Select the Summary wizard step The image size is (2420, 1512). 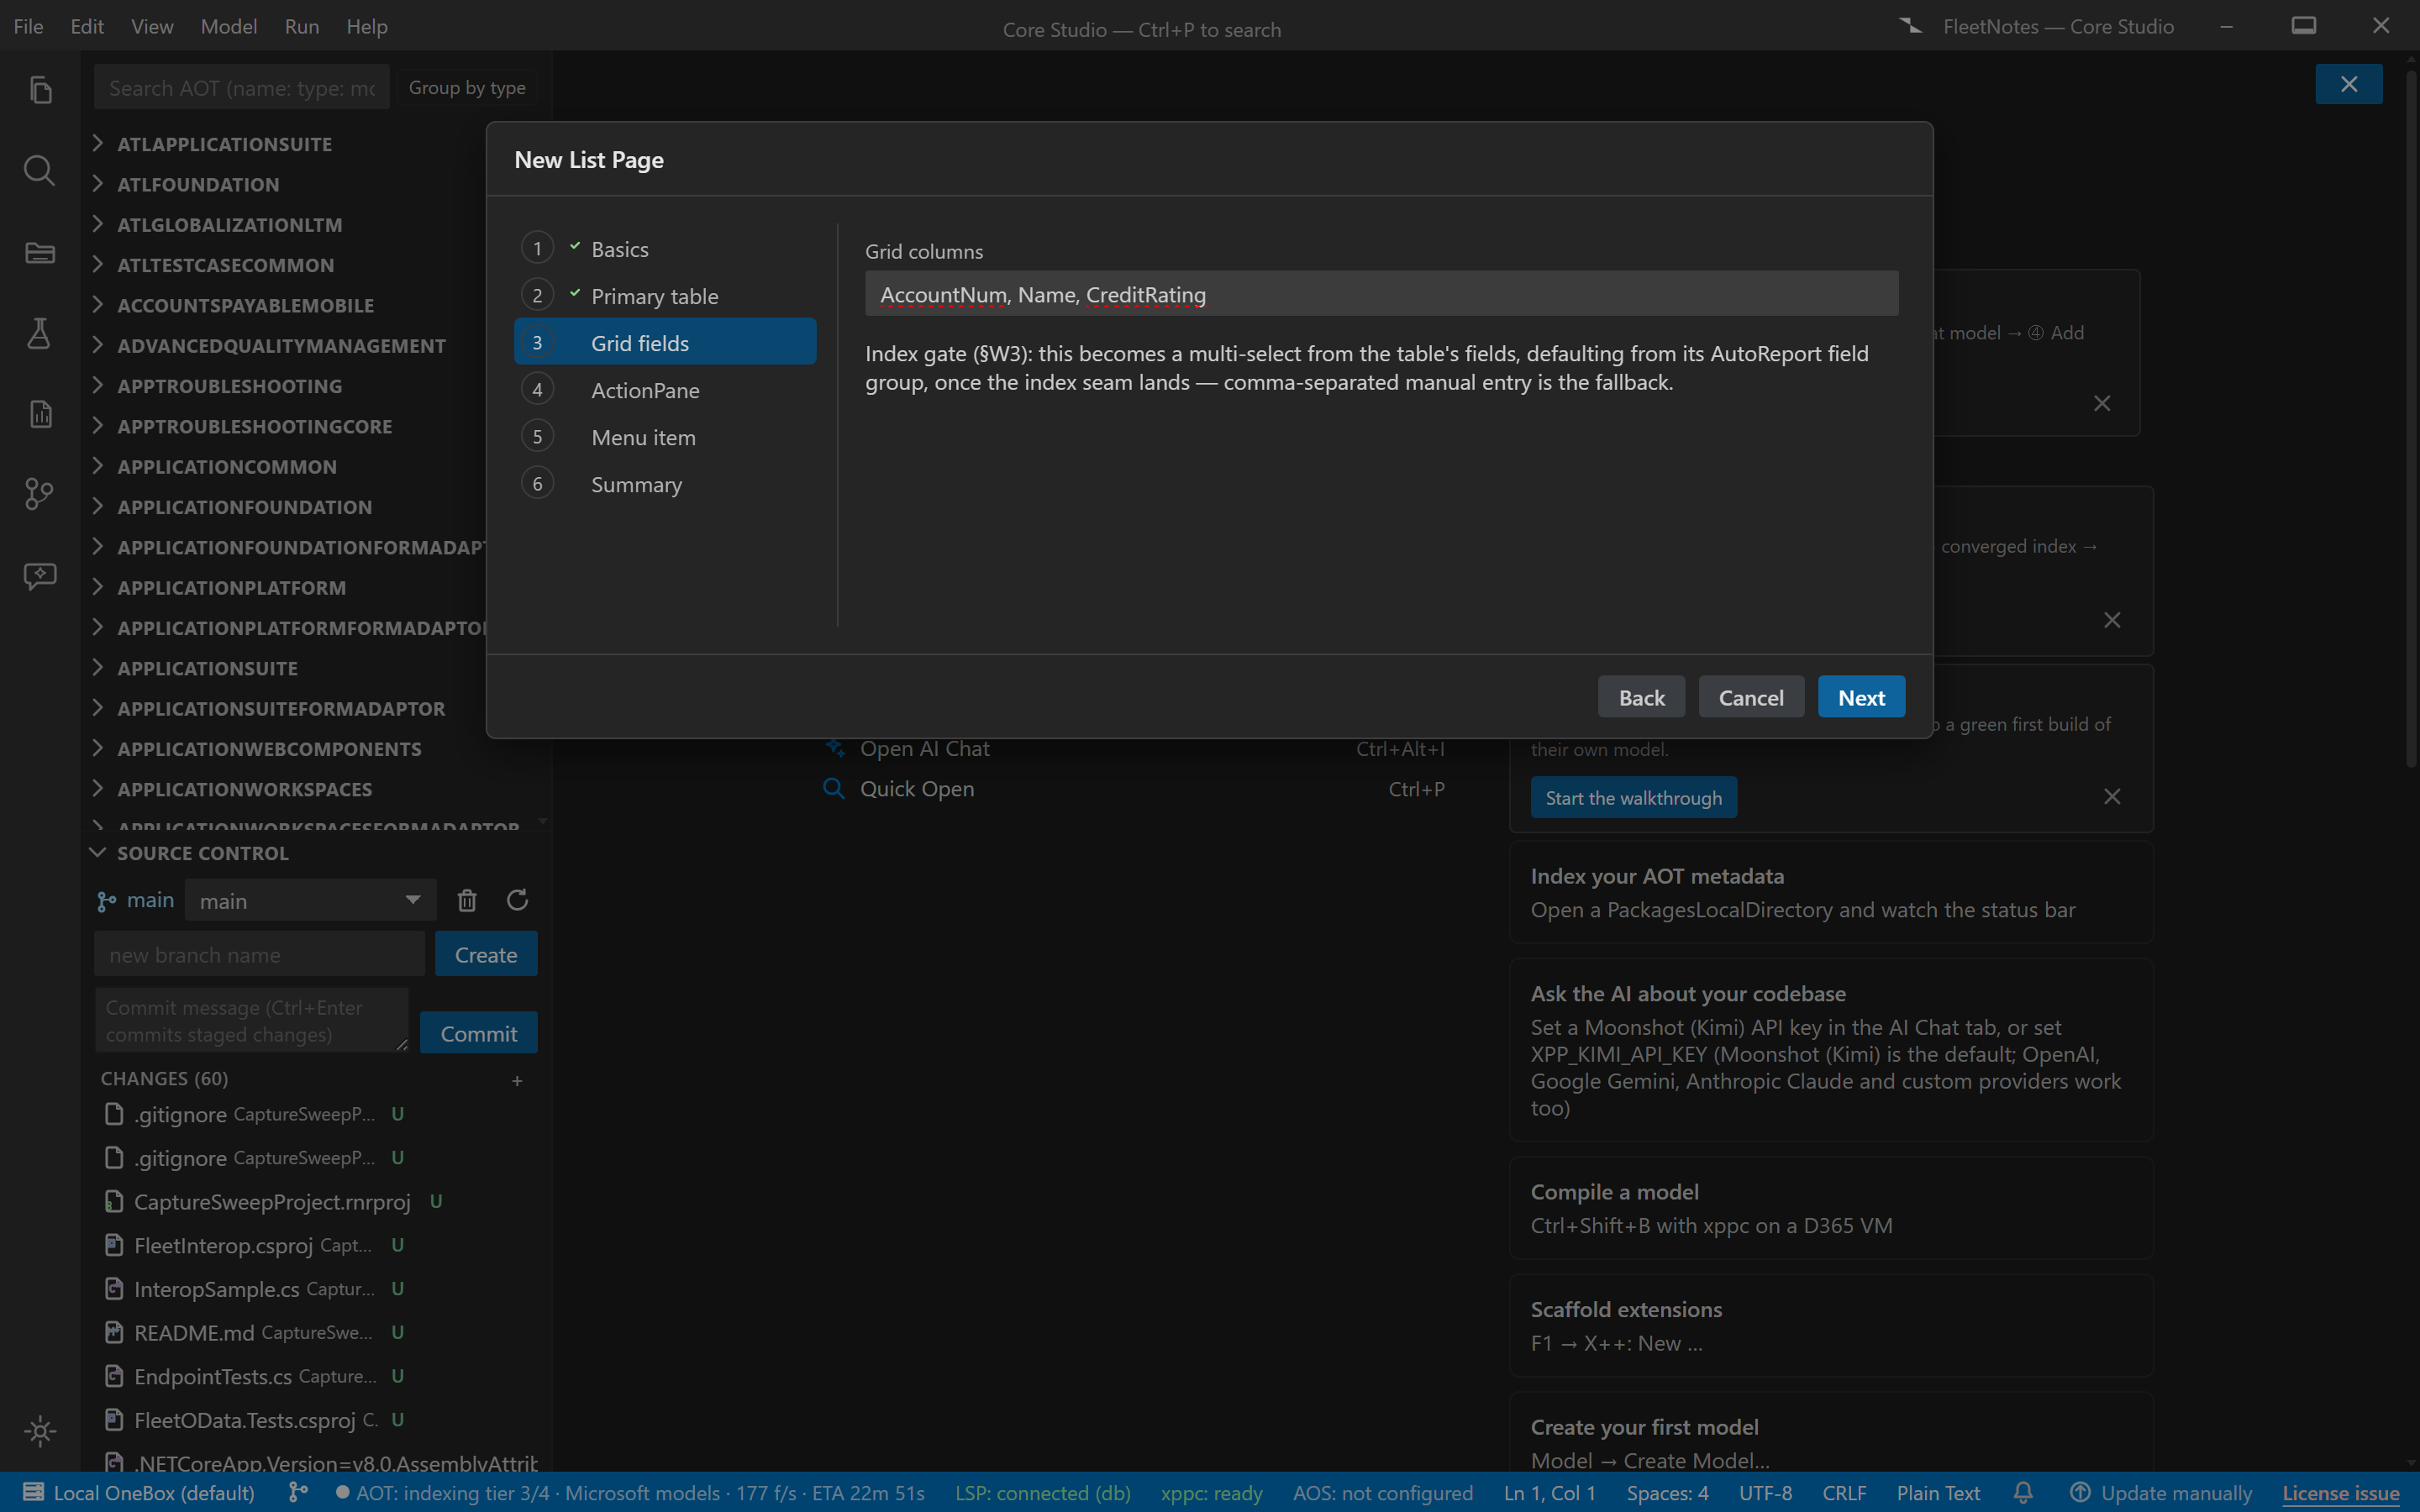click(665, 484)
